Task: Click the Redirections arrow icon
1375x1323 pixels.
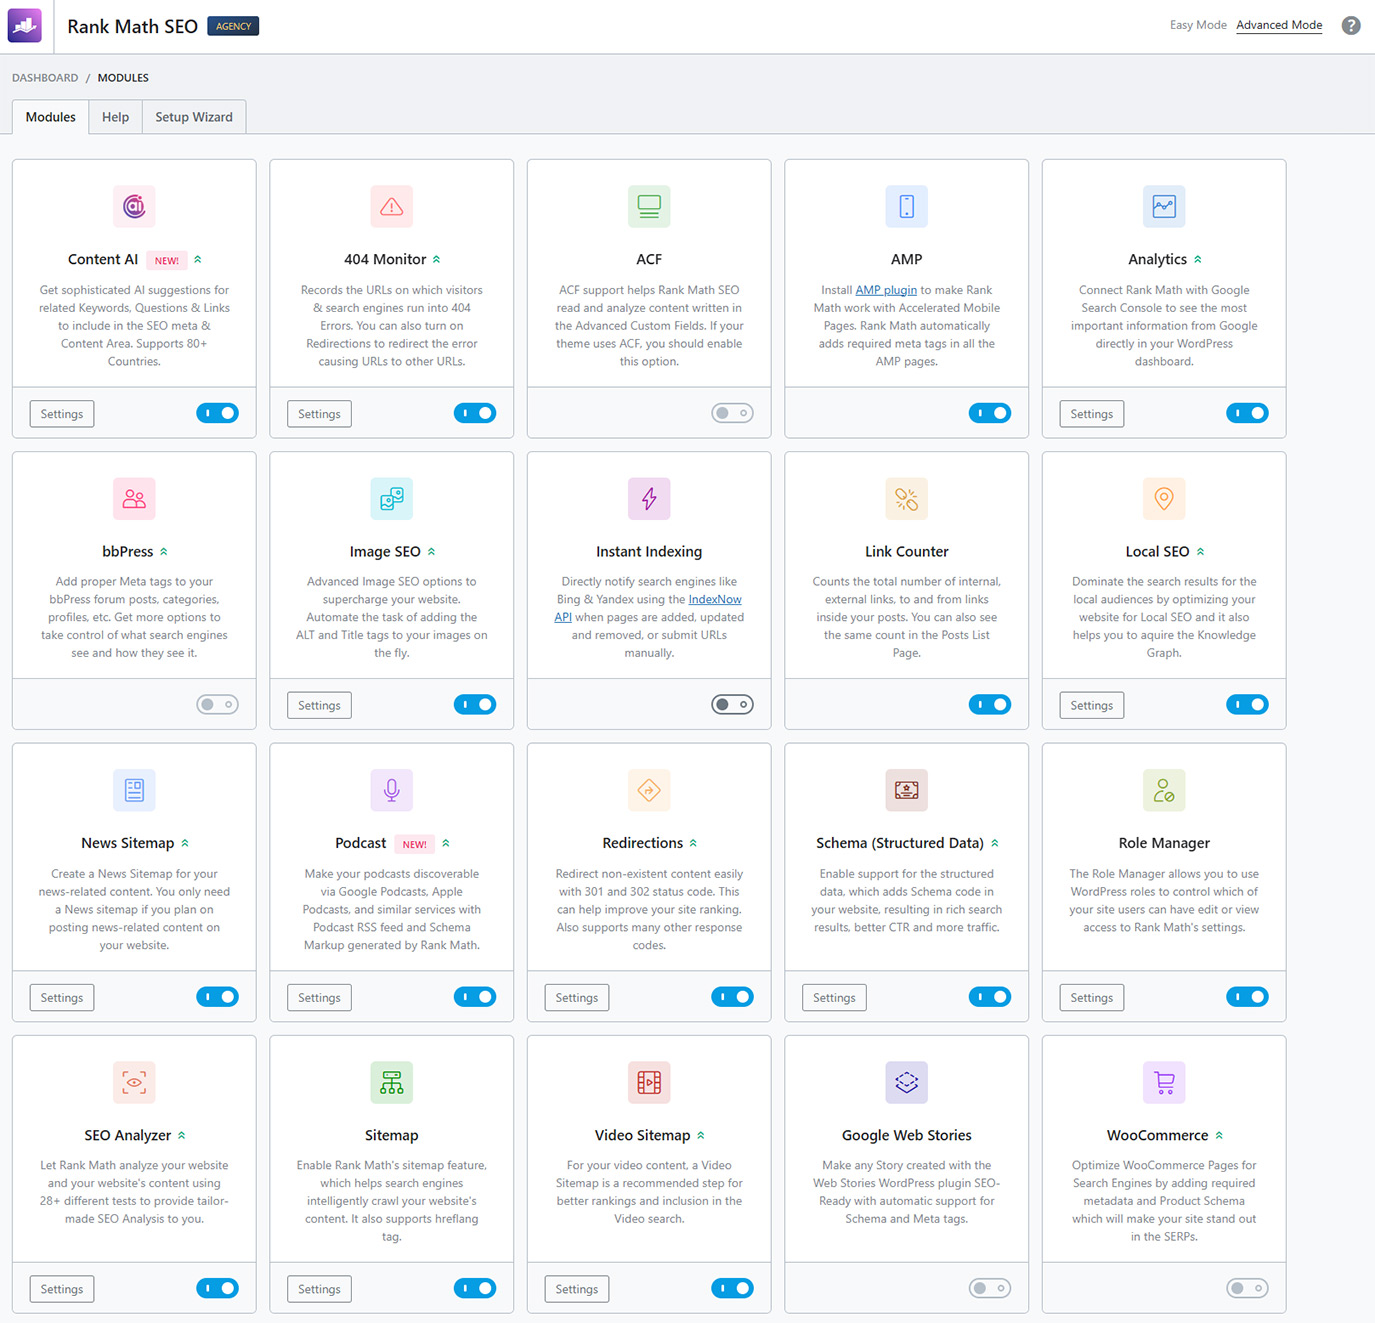Action: (x=649, y=790)
